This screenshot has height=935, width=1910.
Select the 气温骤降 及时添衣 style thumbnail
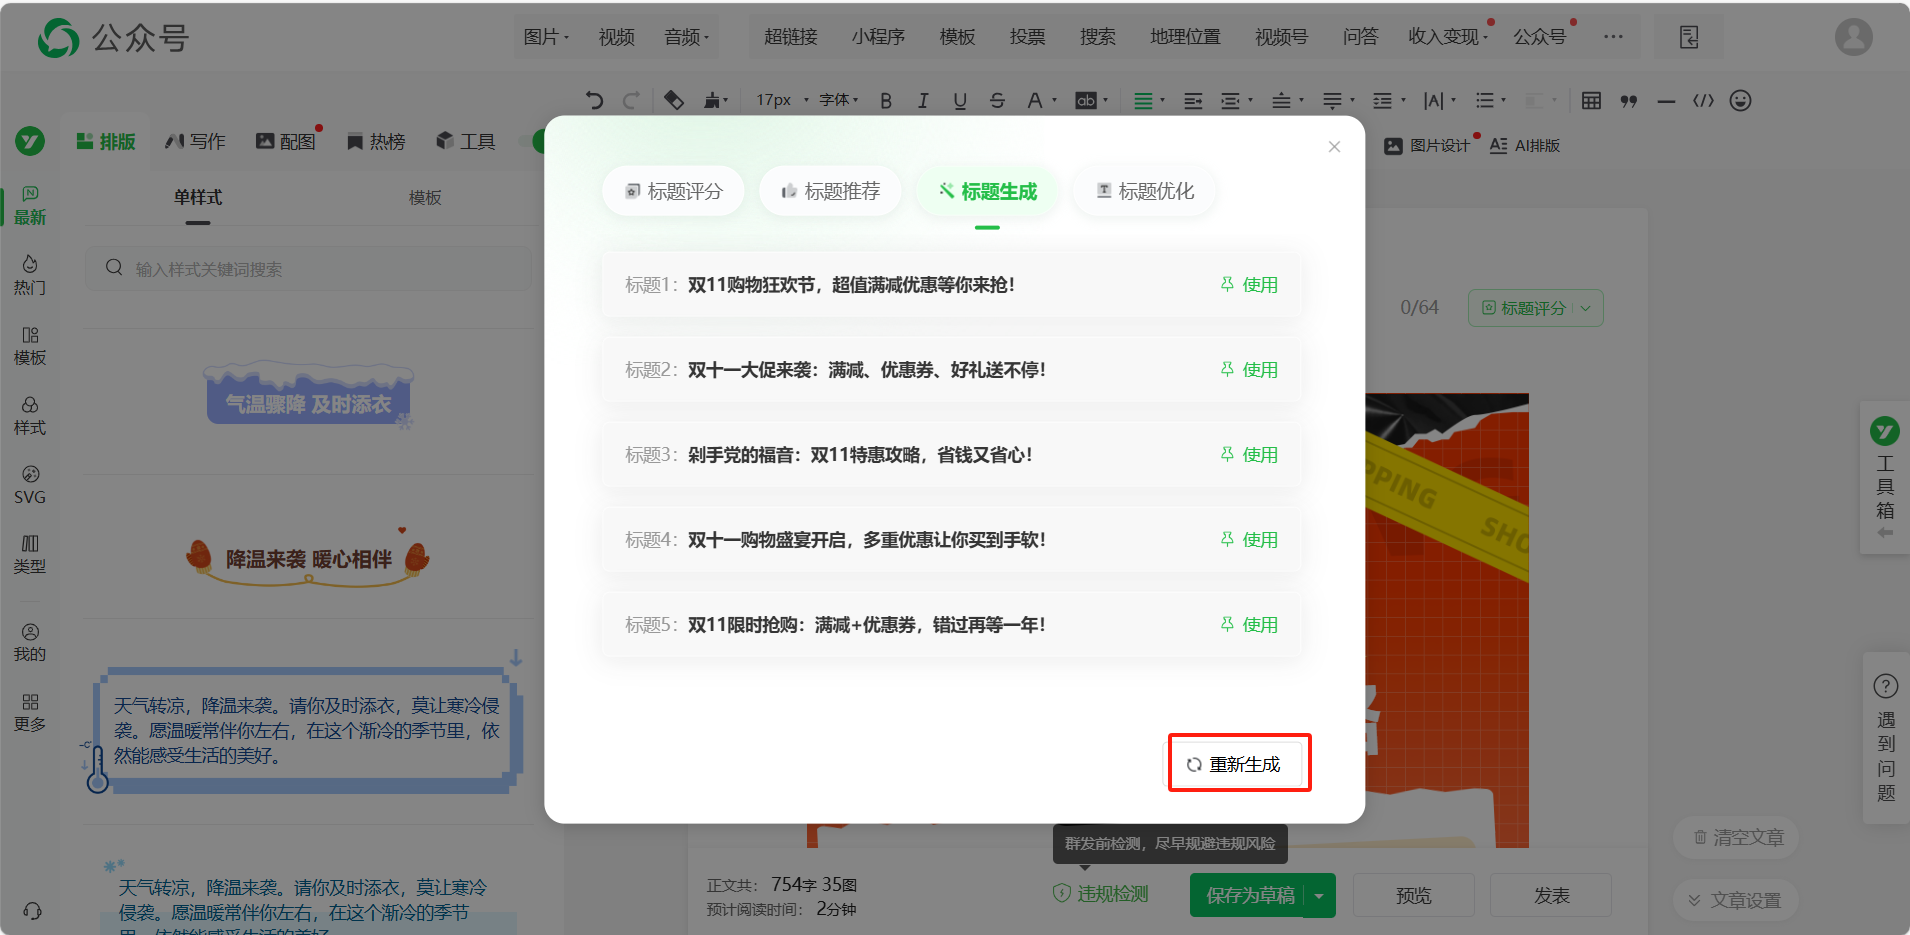(x=308, y=396)
